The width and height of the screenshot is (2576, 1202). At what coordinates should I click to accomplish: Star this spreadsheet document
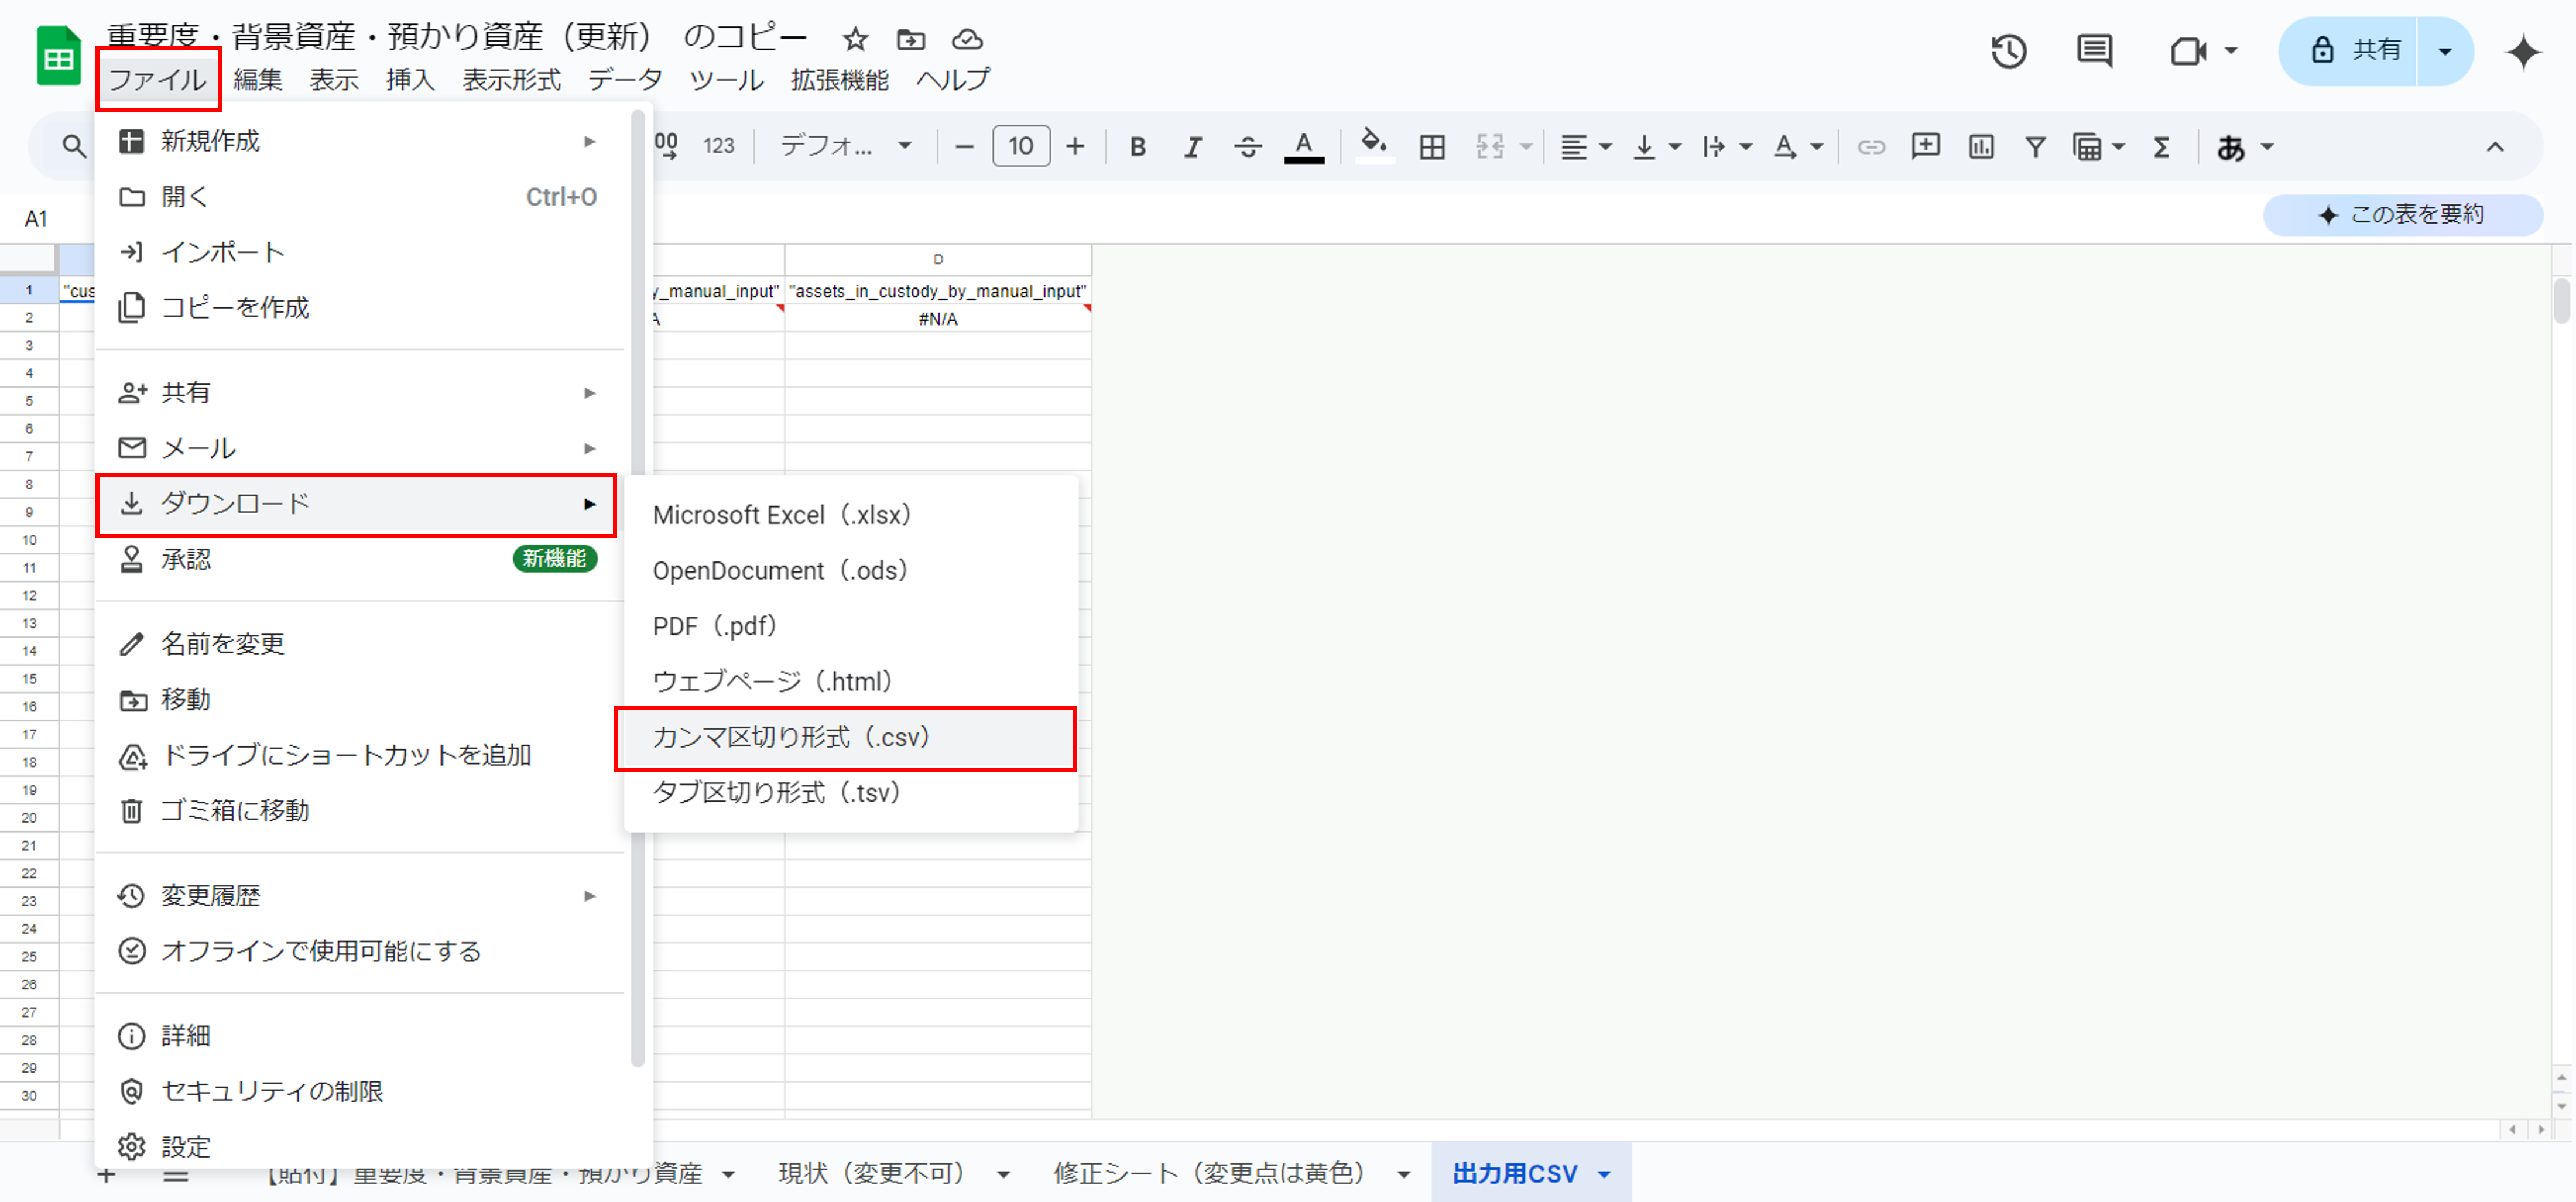pyautogui.click(x=855, y=39)
